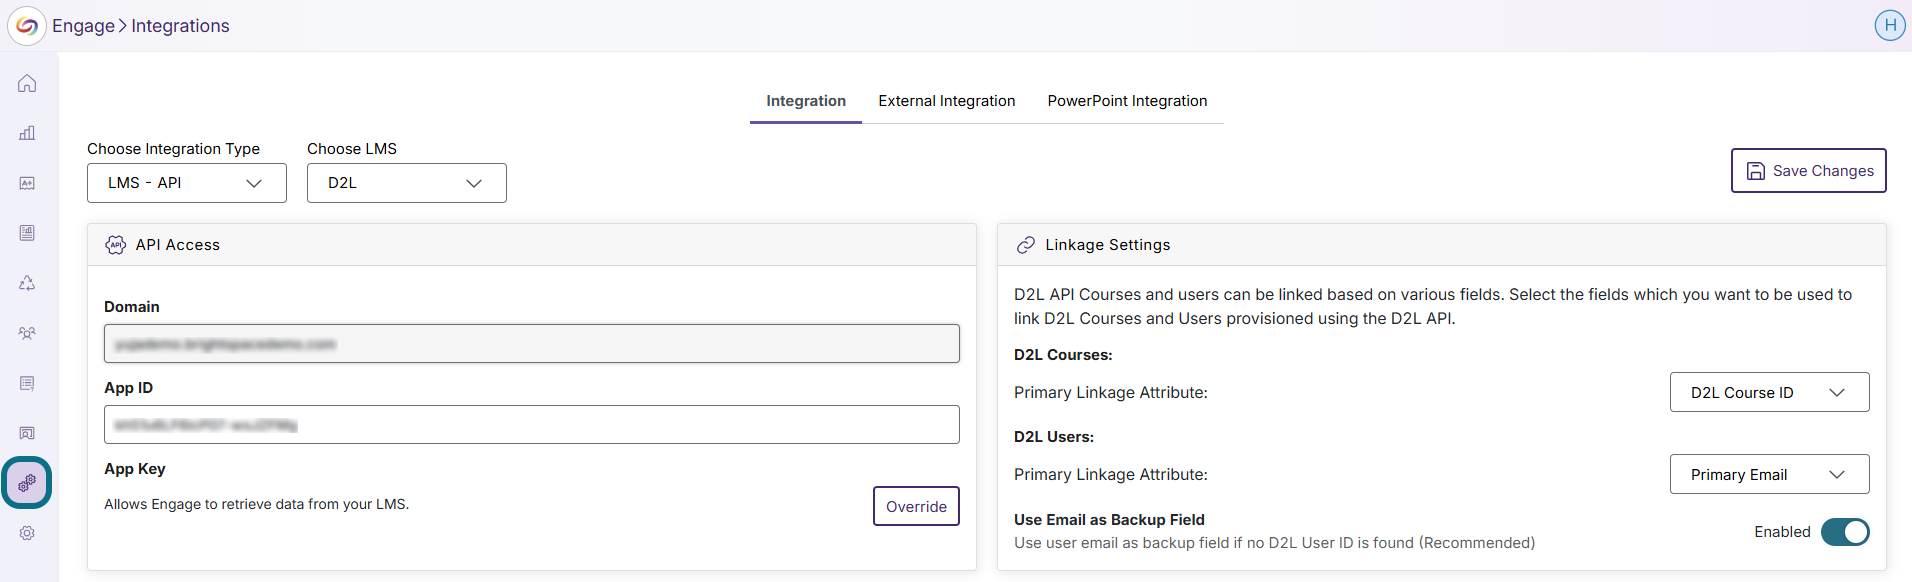Viewport: 1912px width, 582px height.
Task: Click into the App ID input field
Action: (532, 425)
